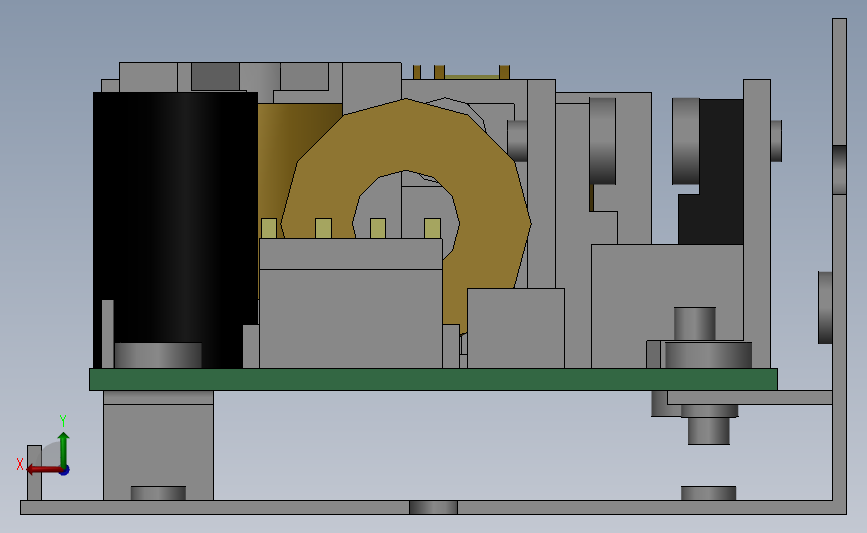This screenshot has width=867, height=533.
Task: Select the wide washer on top of the PCB
Action: (x=708, y=355)
